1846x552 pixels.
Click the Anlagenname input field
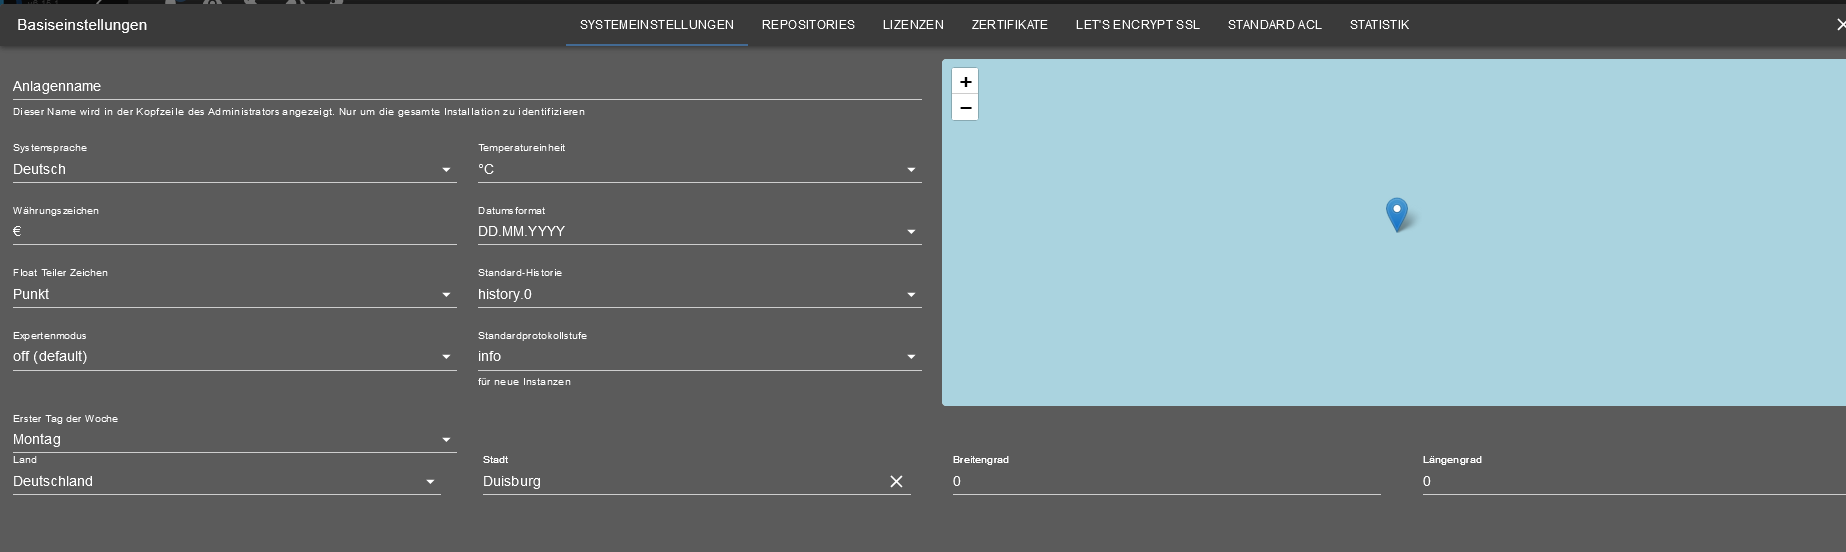[x=467, y=86]
